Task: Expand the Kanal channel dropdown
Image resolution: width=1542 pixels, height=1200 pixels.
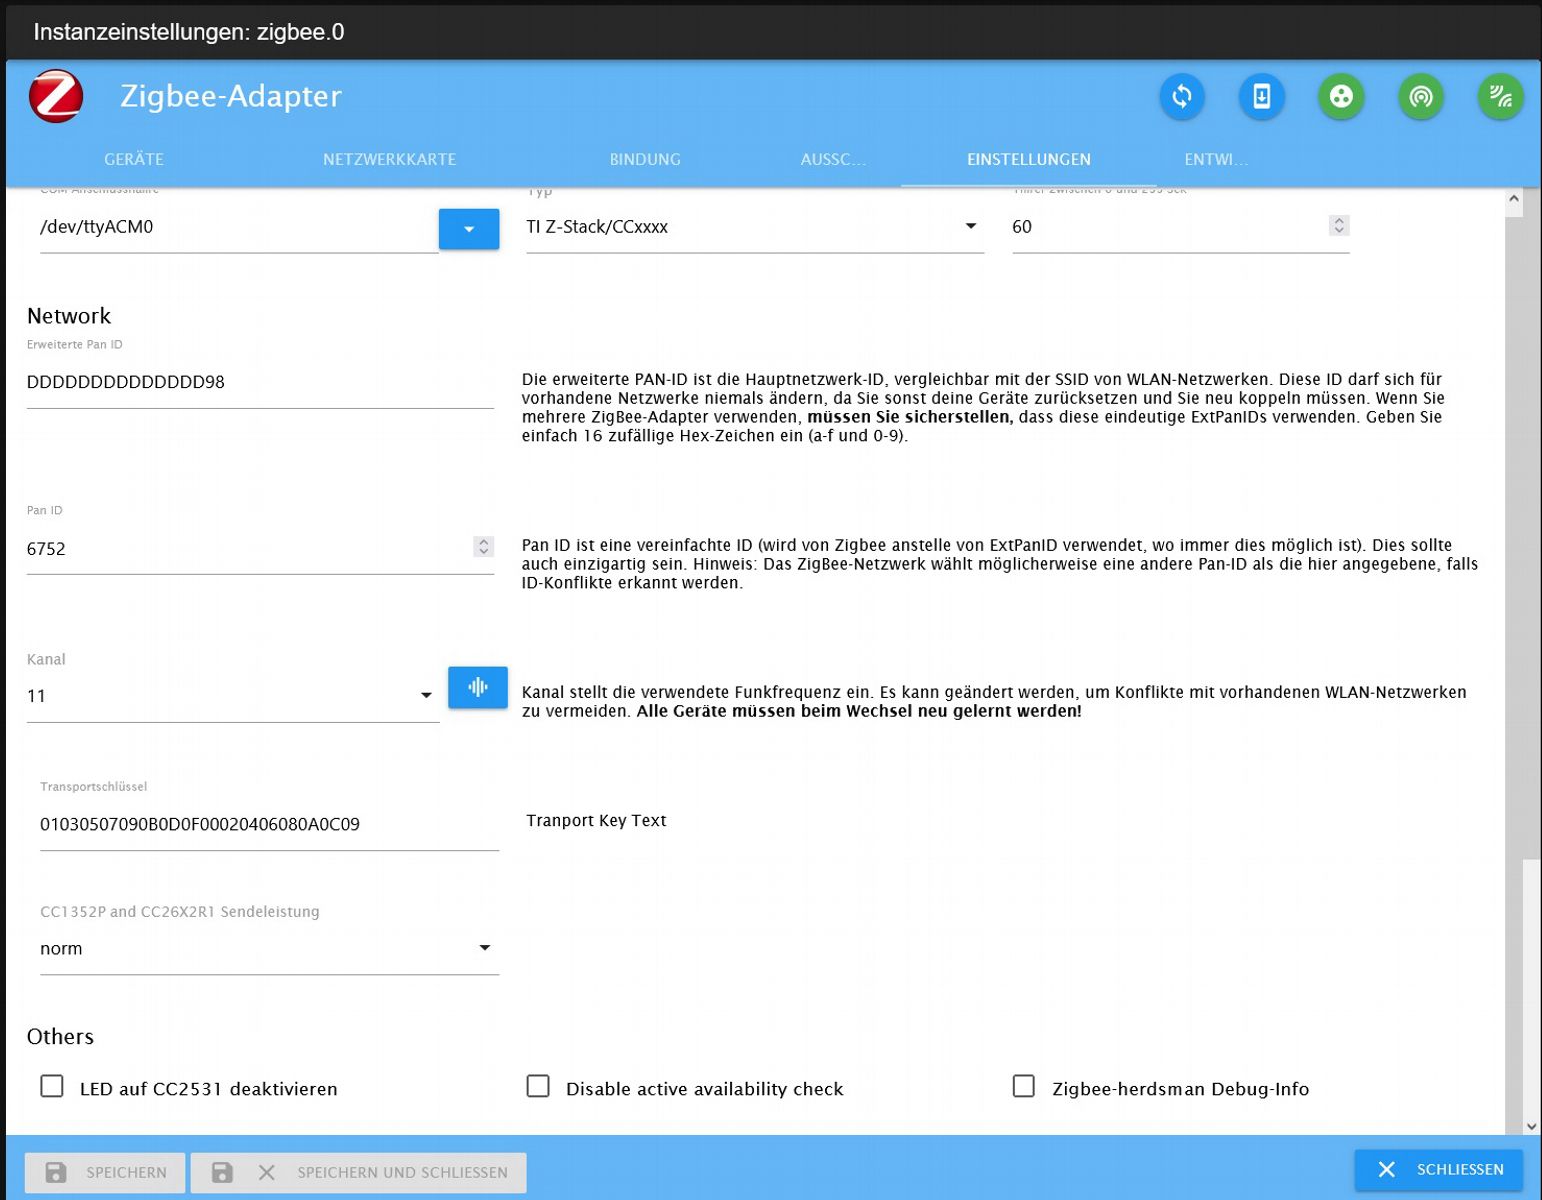Action: (233, 696)
